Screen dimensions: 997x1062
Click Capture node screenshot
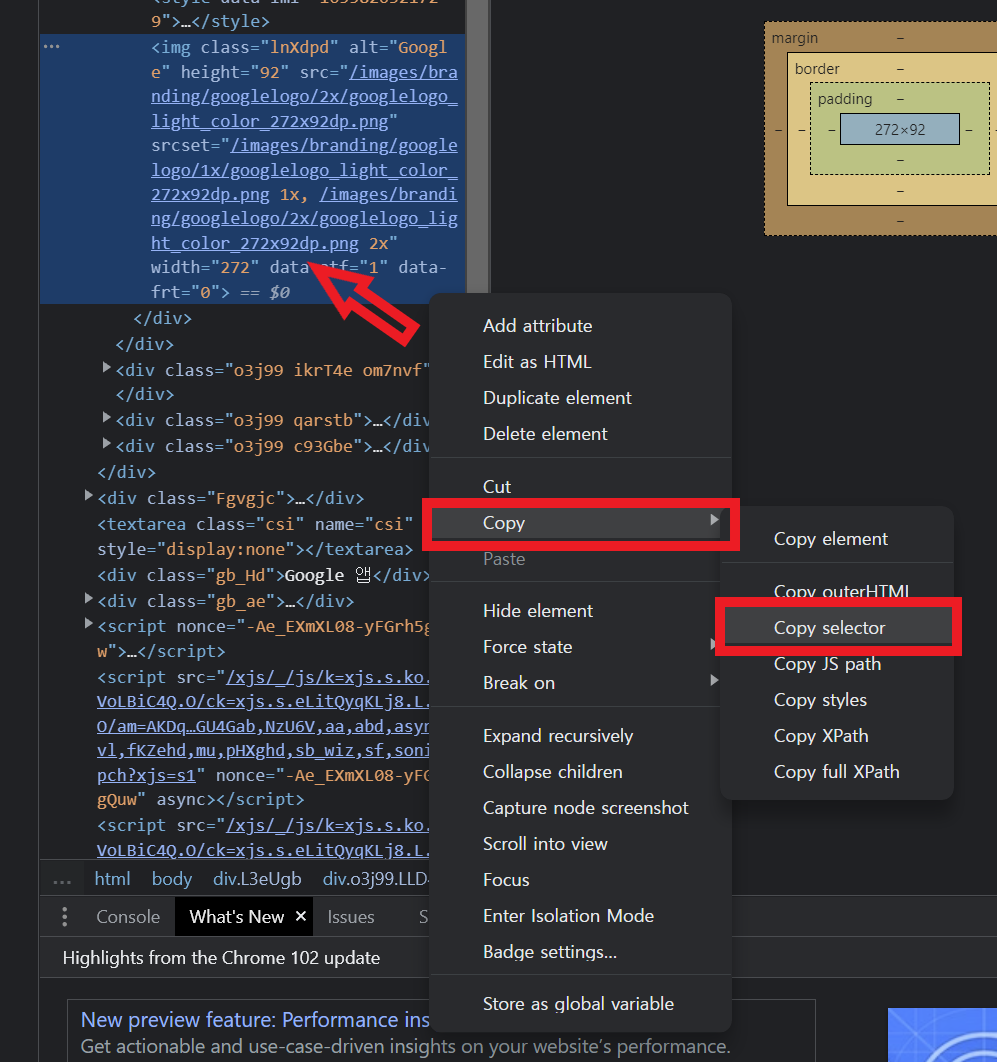585,807
